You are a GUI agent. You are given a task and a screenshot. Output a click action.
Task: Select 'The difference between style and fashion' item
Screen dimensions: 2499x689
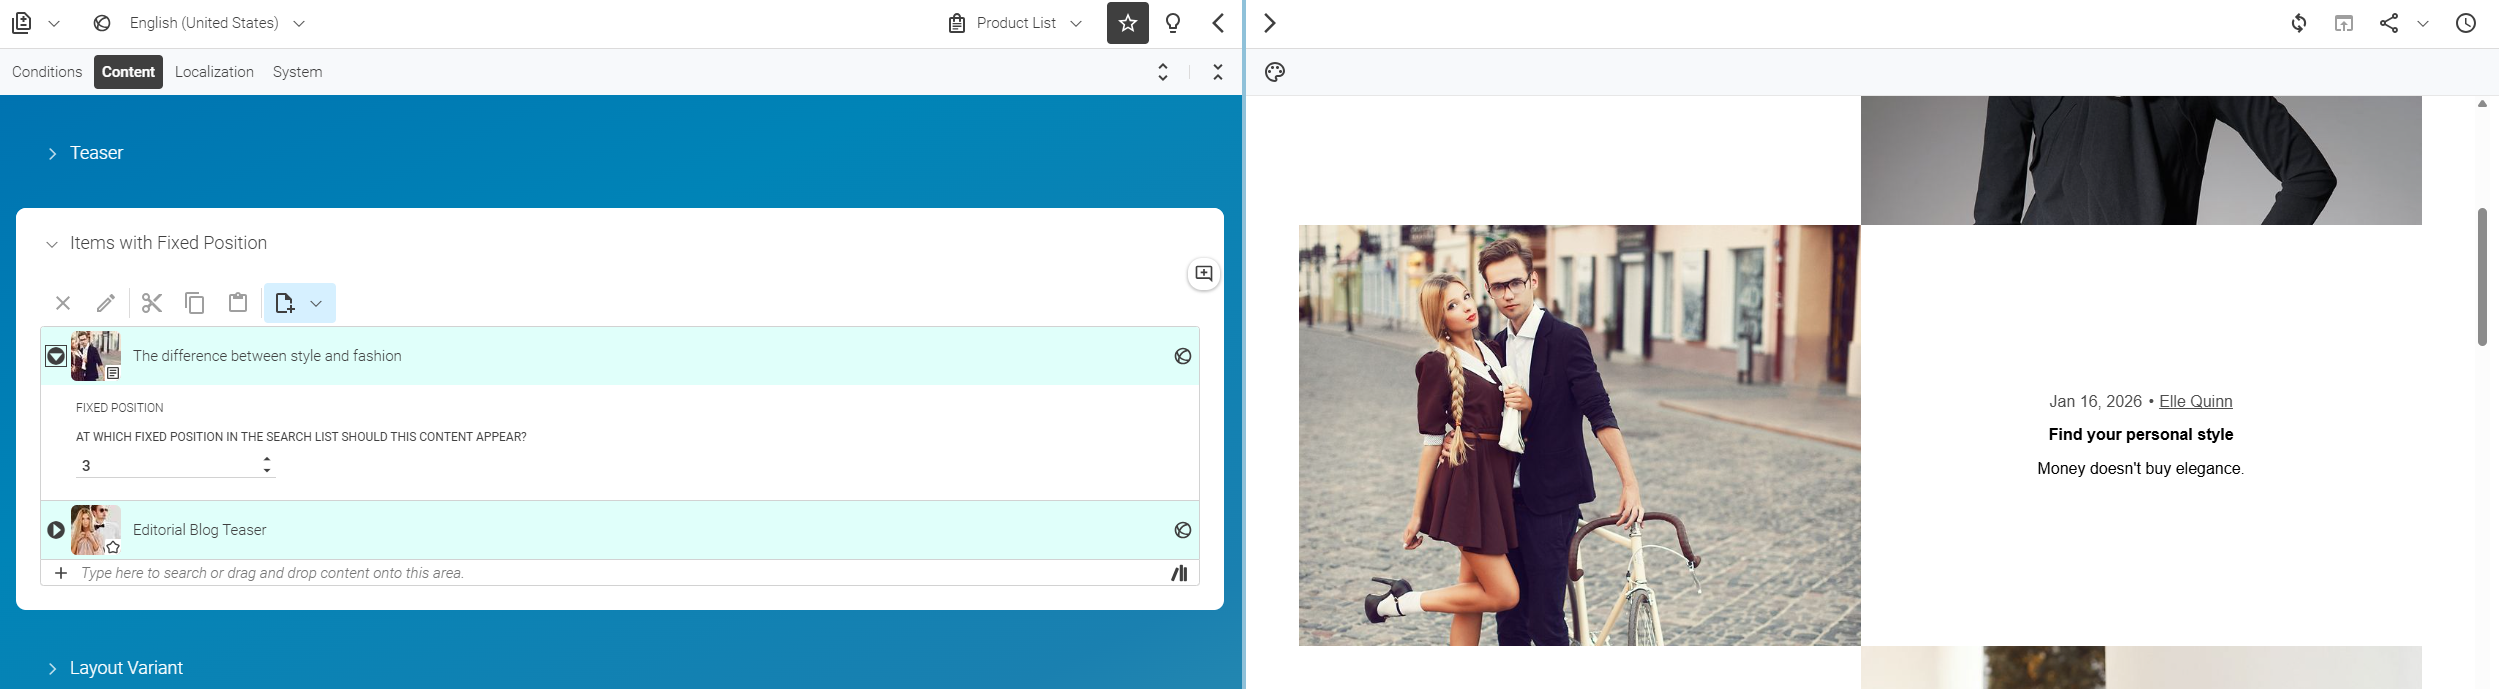point(267,356)
